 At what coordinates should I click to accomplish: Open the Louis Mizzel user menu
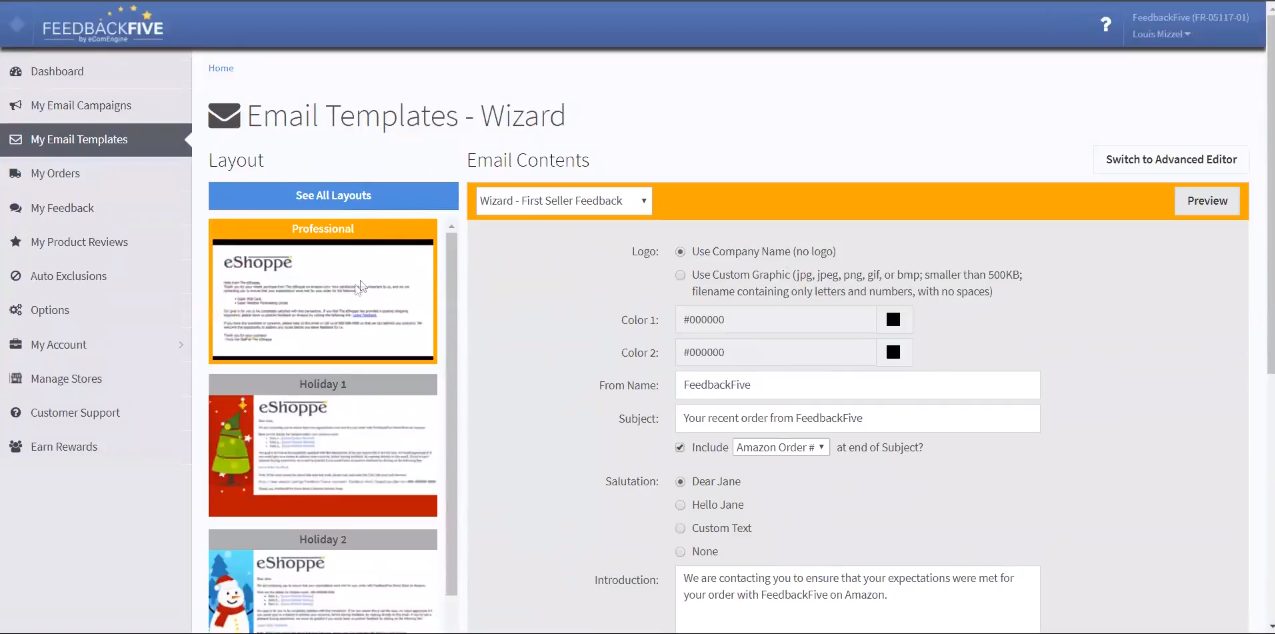(1161, 34)
